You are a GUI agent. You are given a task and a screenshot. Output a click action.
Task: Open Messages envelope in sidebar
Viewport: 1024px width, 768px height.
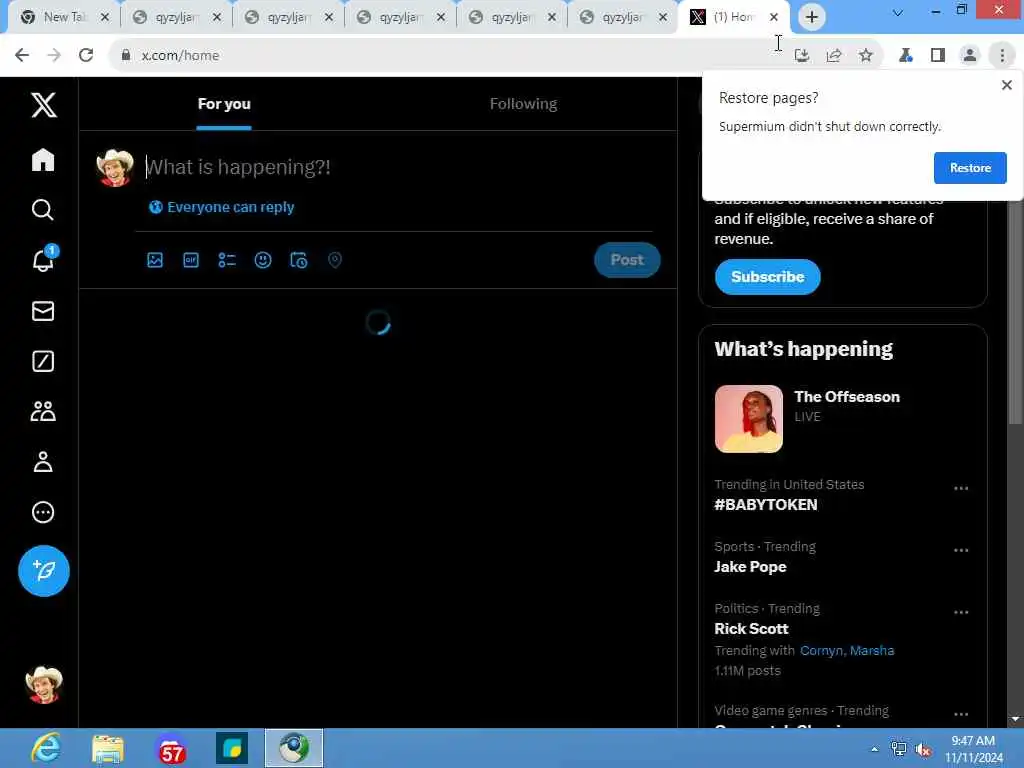[x=43, y=311]
